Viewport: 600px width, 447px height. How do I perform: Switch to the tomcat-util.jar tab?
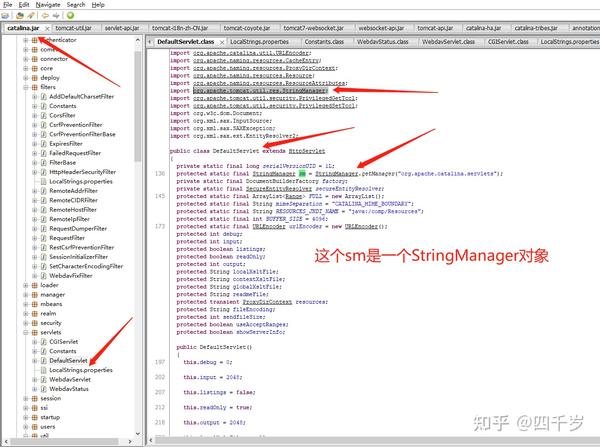(x=73, y=28)
